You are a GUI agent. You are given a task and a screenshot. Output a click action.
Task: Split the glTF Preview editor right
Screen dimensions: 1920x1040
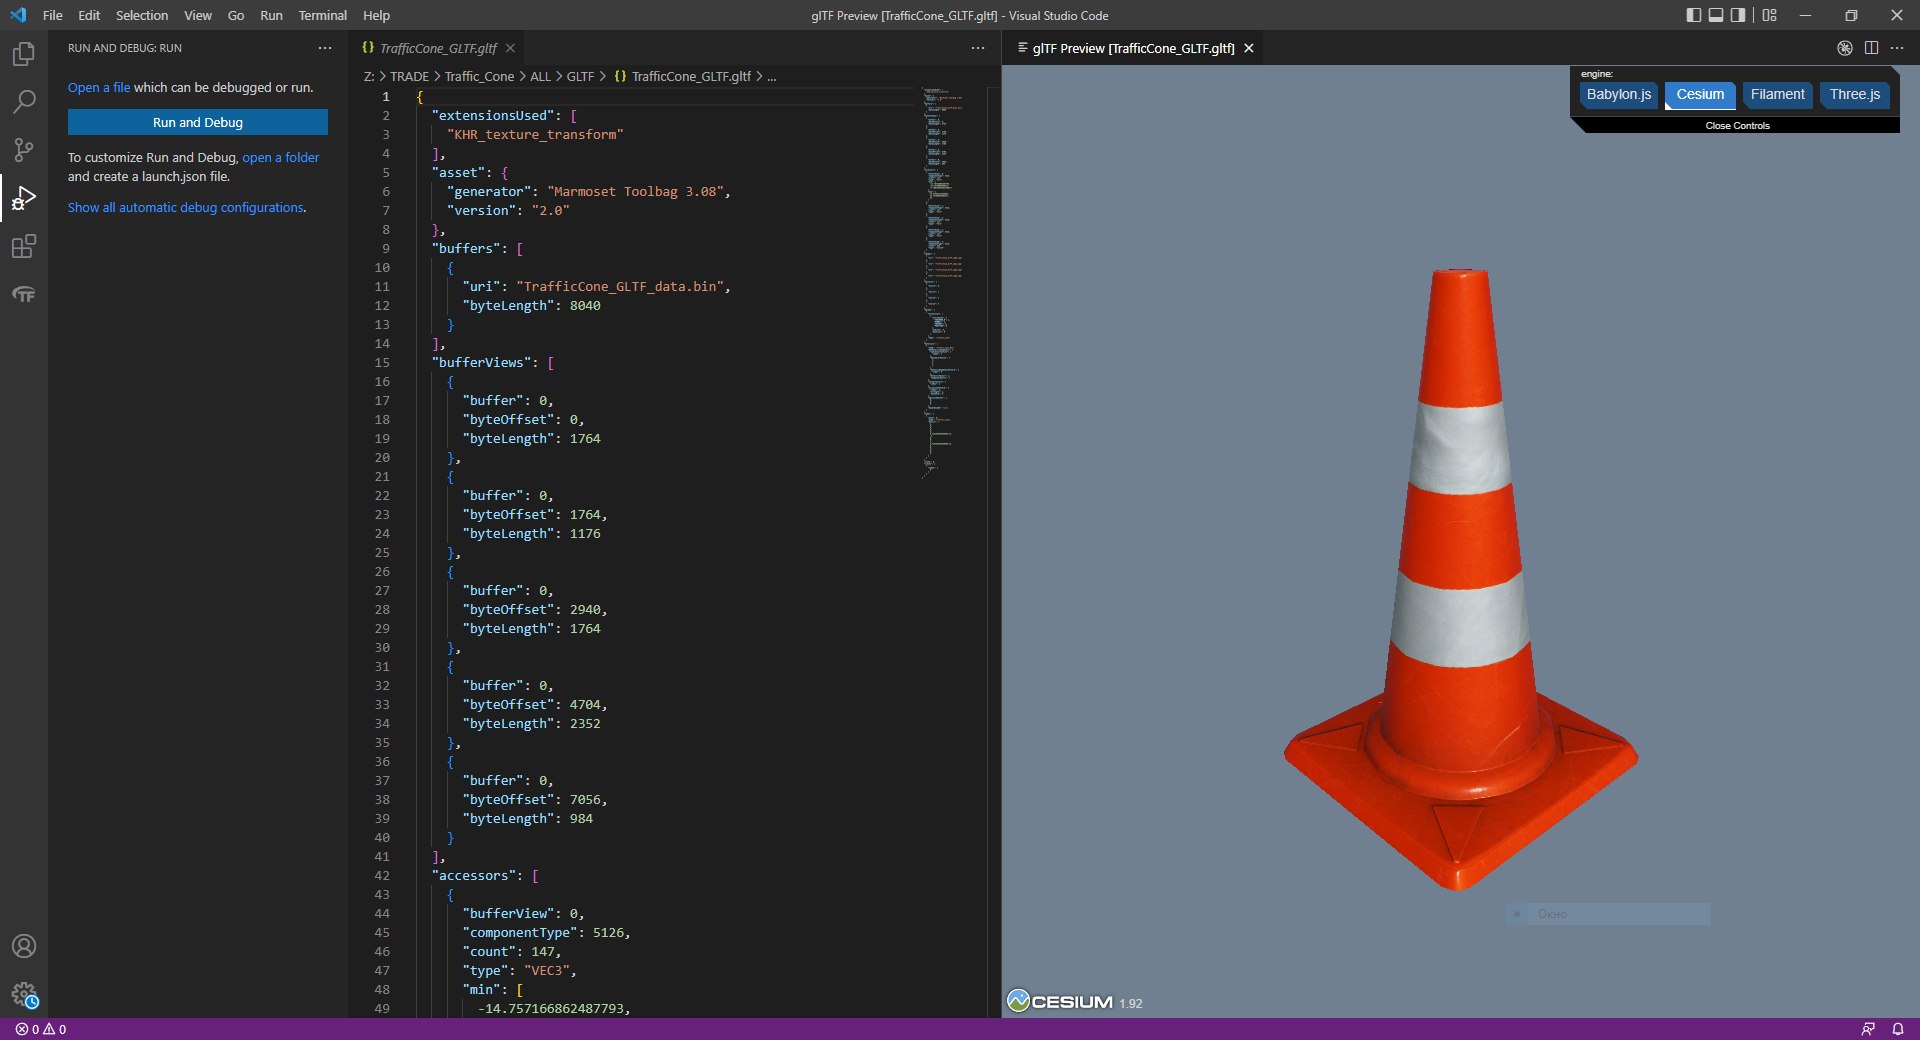coord(1871,48)
